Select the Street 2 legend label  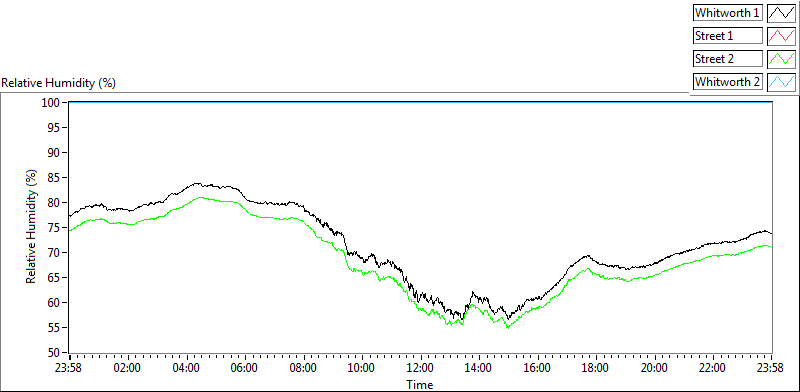728,59
